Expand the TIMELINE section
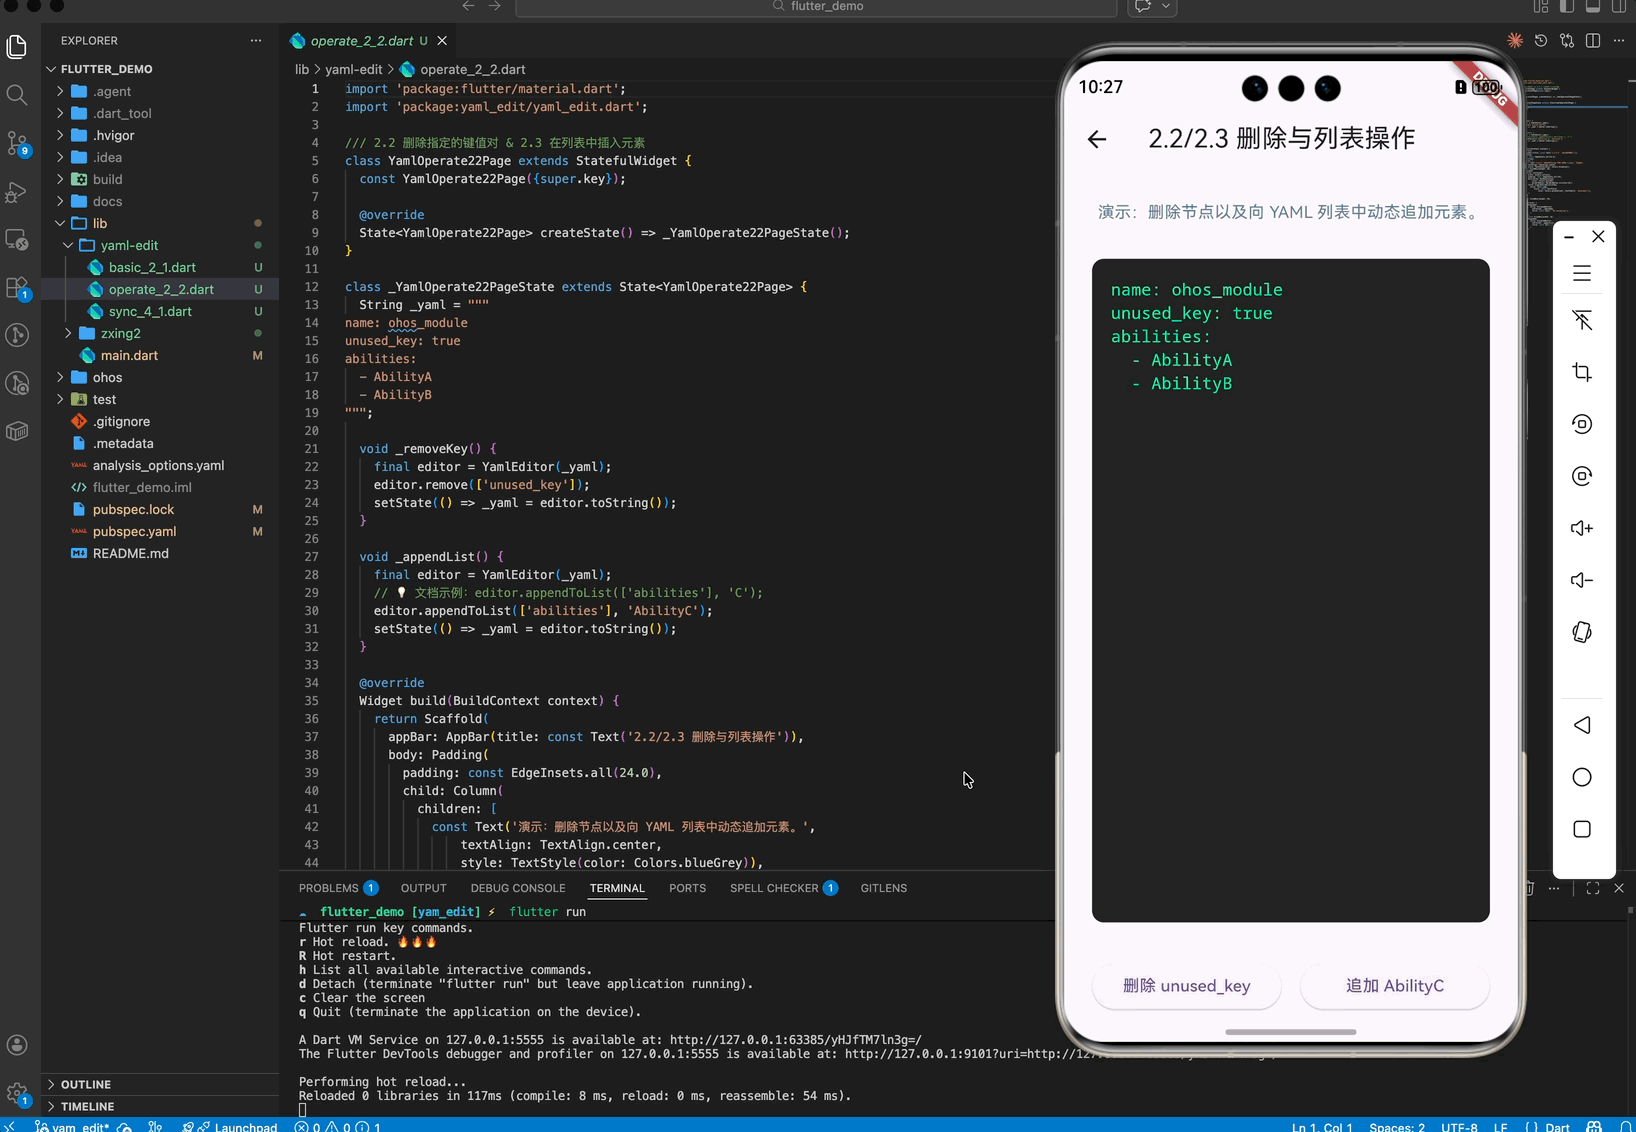The width and height of the screenshot is (1636, 1132). [160, 1106]
